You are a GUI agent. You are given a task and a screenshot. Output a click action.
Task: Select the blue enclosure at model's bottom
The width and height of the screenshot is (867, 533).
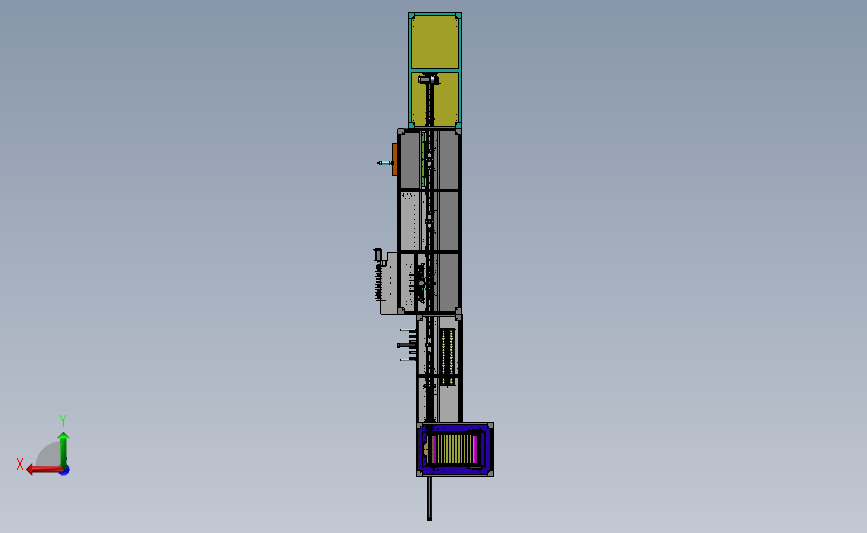pyautogui.click(x=455, y=450)
